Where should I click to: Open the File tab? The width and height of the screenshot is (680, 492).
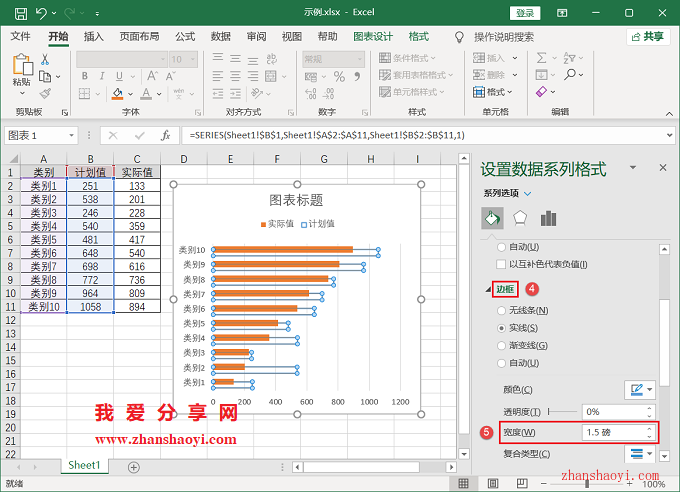(x=20, y=36)
